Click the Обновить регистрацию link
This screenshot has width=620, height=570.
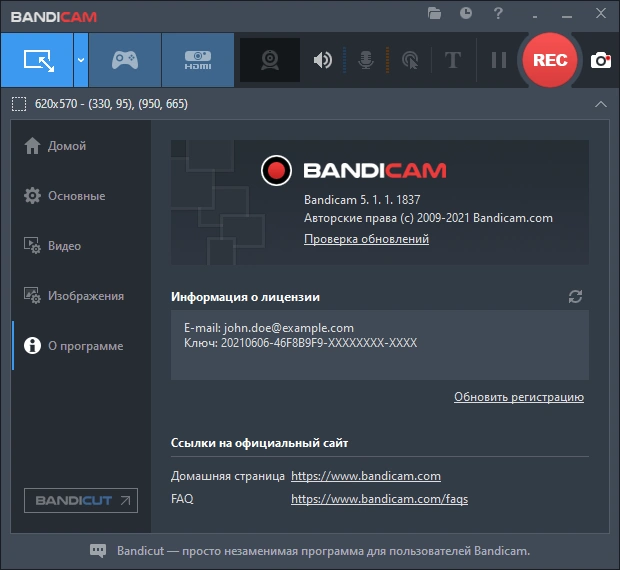click(519, 397)
